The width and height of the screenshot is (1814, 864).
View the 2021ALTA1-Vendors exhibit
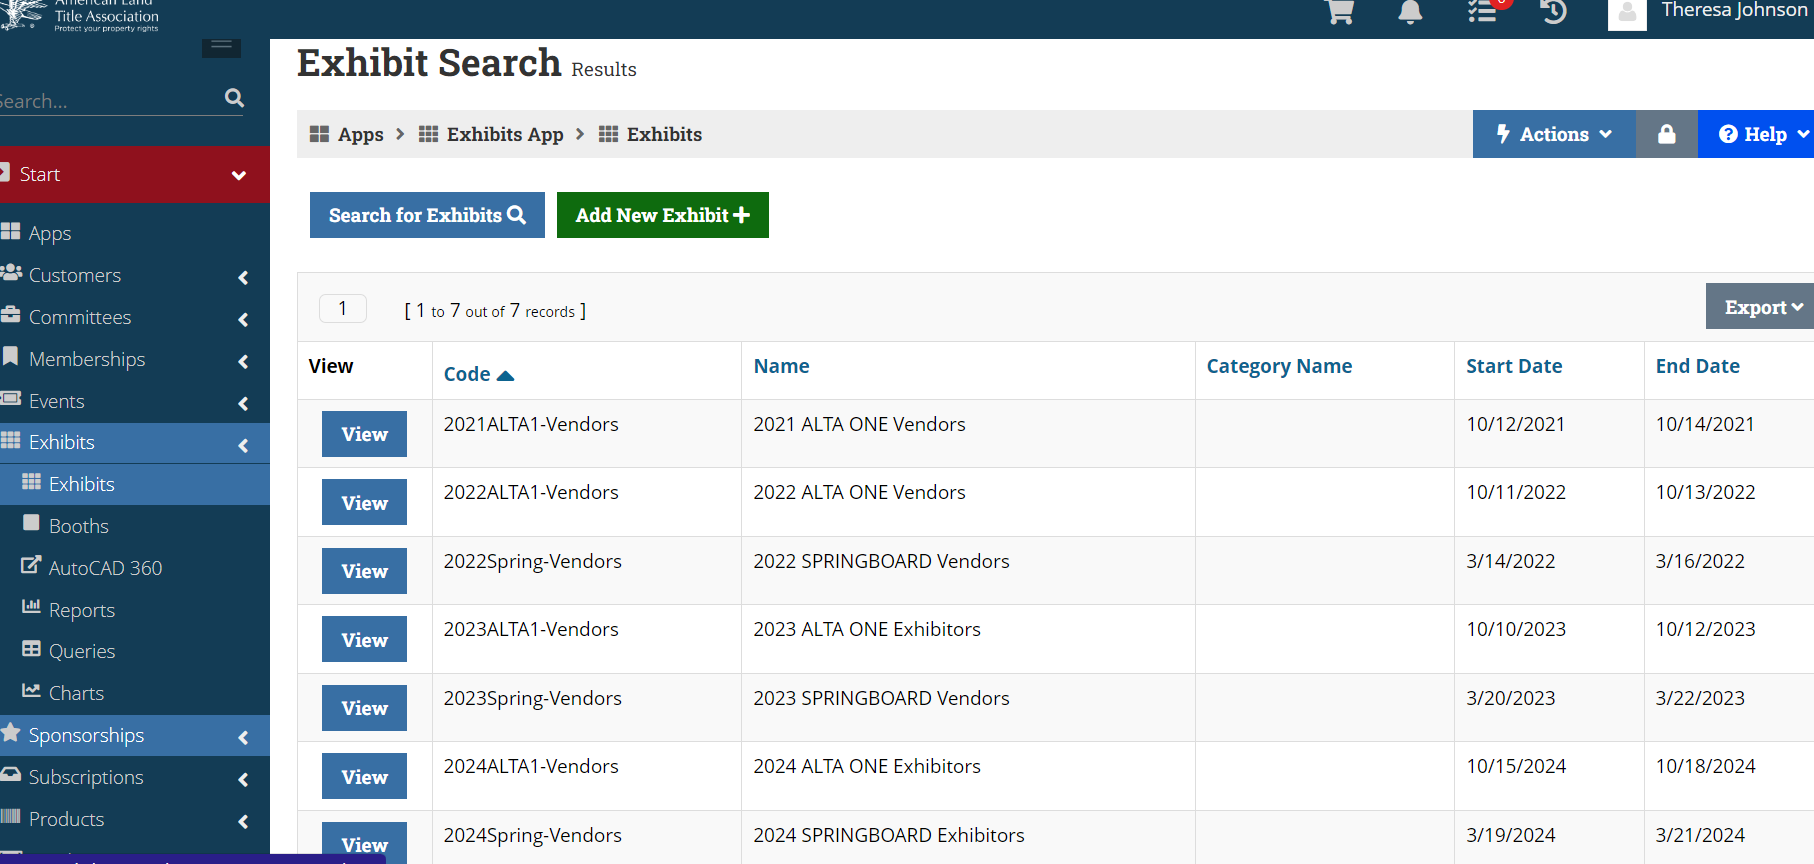[x=364, y=434]
